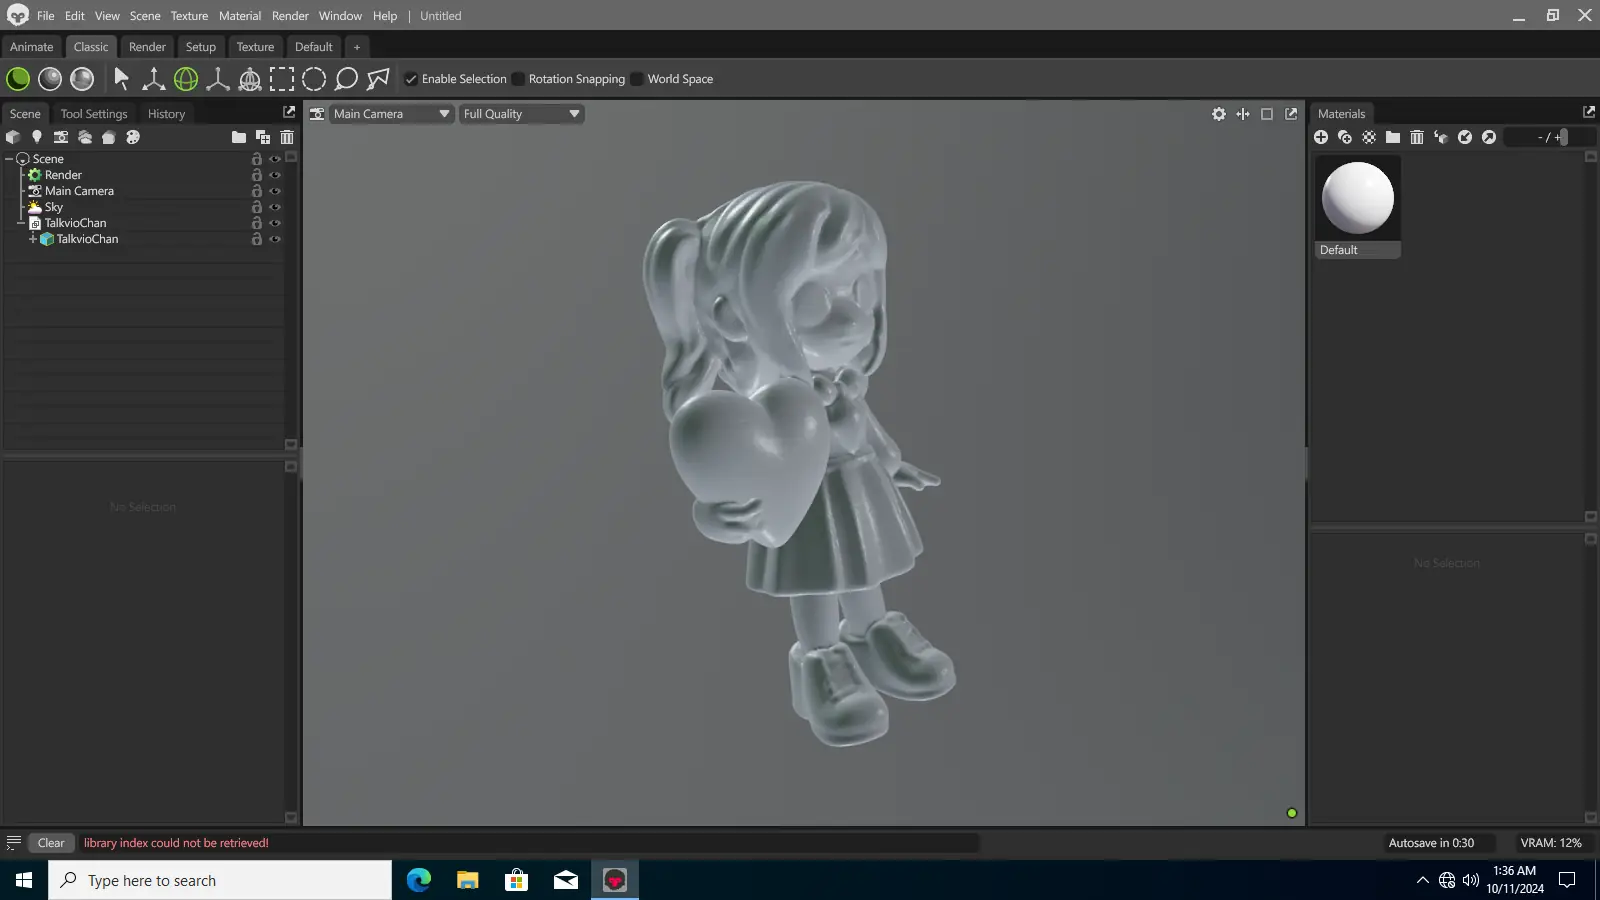The image size is (1600, 900).
Task: Enable World Space checkbox
Action: (637, 79)
